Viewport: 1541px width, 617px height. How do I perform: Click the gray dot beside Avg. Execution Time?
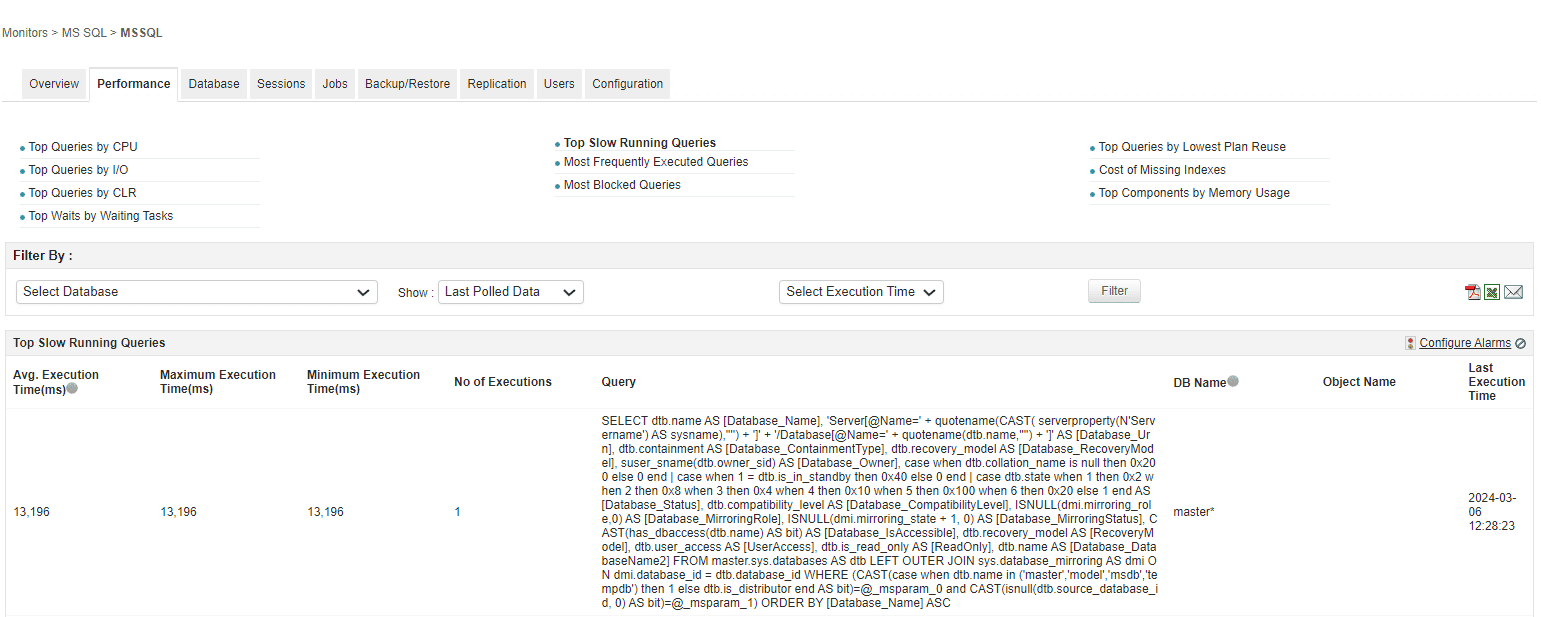[x=72, y=389]
